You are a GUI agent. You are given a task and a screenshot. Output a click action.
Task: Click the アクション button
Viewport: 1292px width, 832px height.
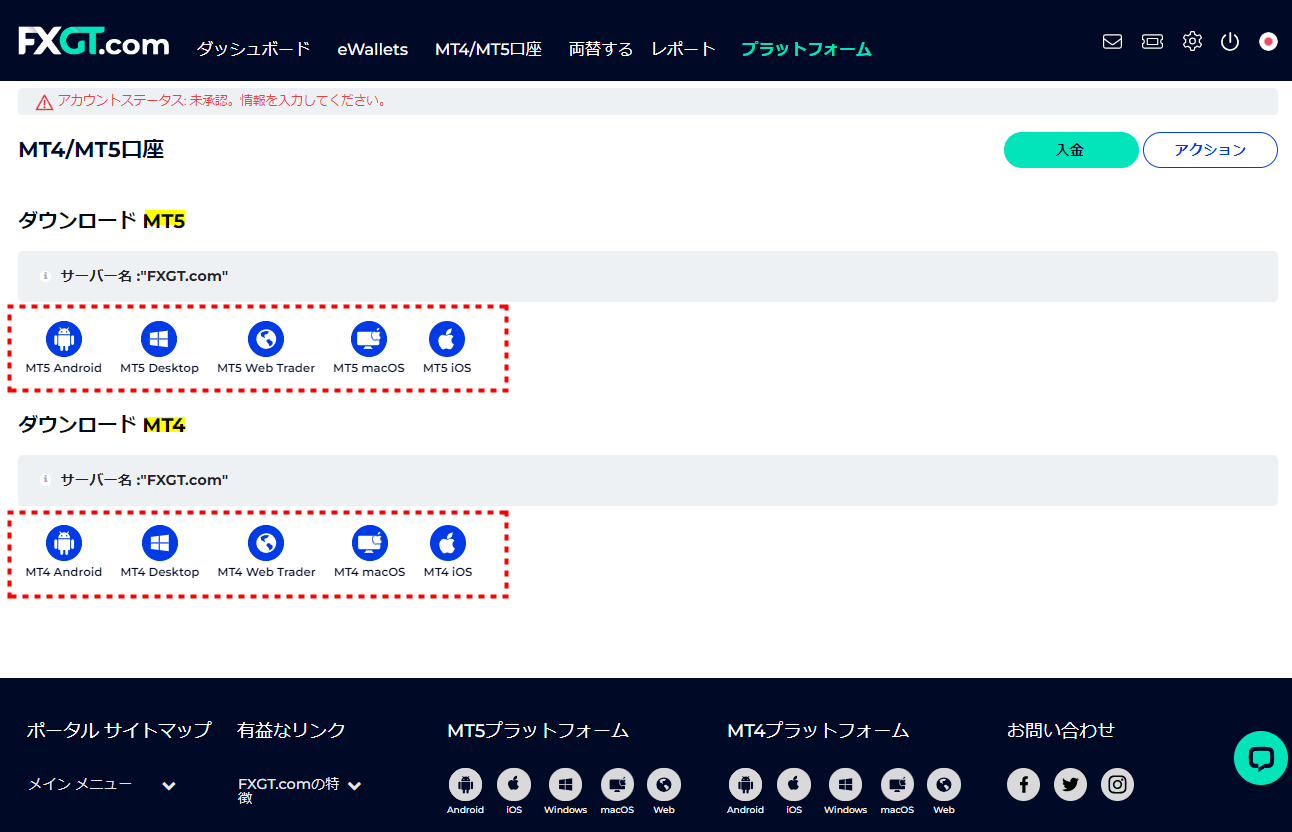(1210, 150)
